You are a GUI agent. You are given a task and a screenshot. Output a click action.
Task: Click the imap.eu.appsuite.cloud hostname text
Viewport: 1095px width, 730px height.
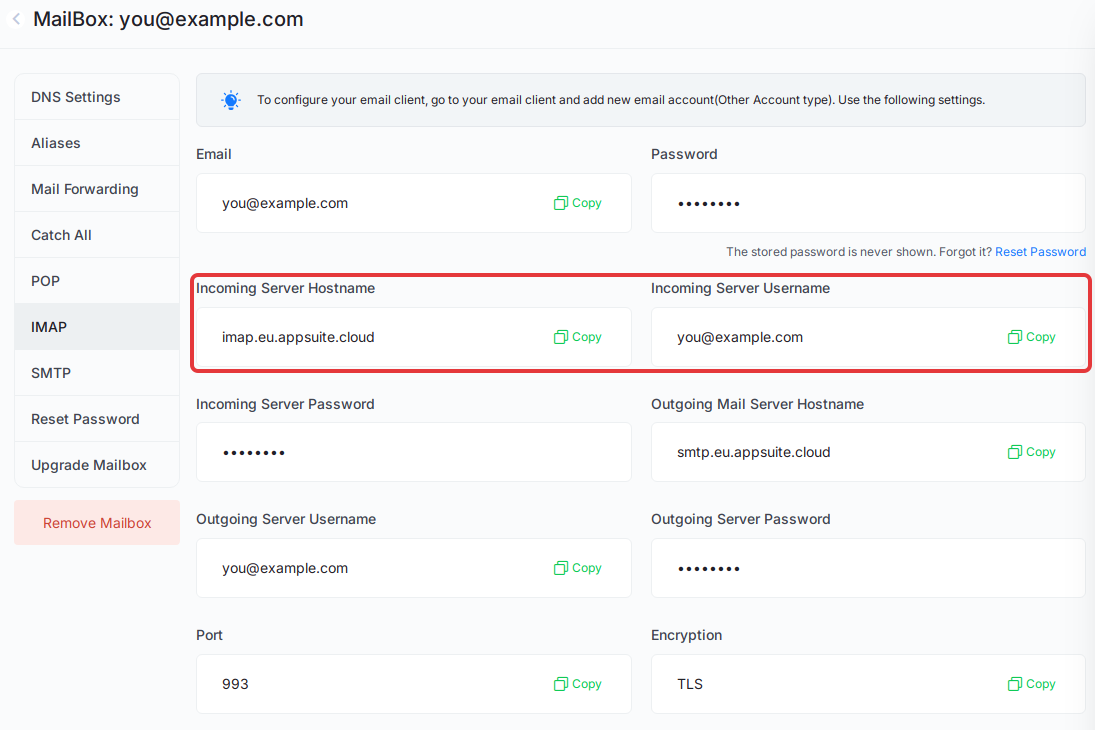pyautogui.click(x=298, y=338)
